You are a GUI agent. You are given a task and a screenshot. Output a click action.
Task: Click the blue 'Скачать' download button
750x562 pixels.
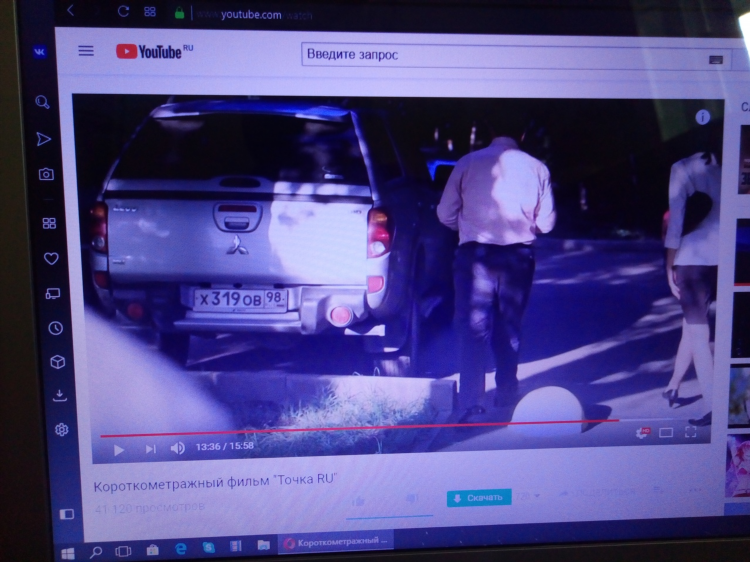[x=479, y=498]
